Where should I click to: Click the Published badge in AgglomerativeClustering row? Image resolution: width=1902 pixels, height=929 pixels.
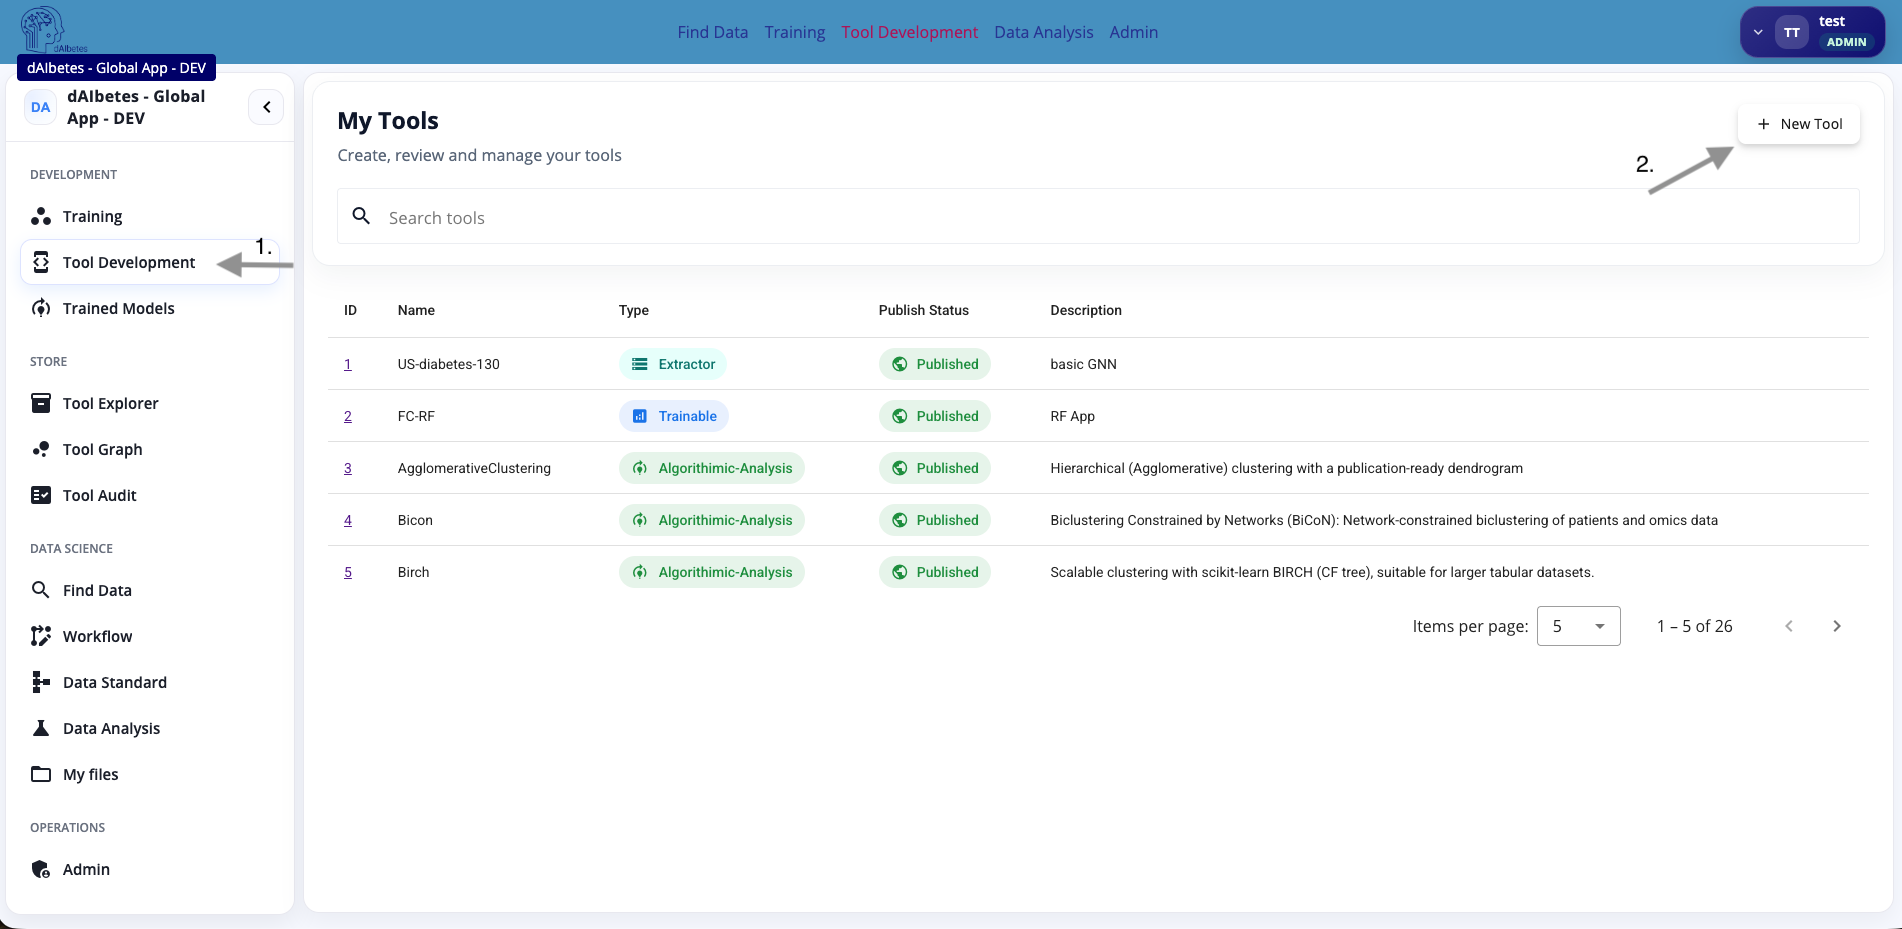(x=935, y=468)
